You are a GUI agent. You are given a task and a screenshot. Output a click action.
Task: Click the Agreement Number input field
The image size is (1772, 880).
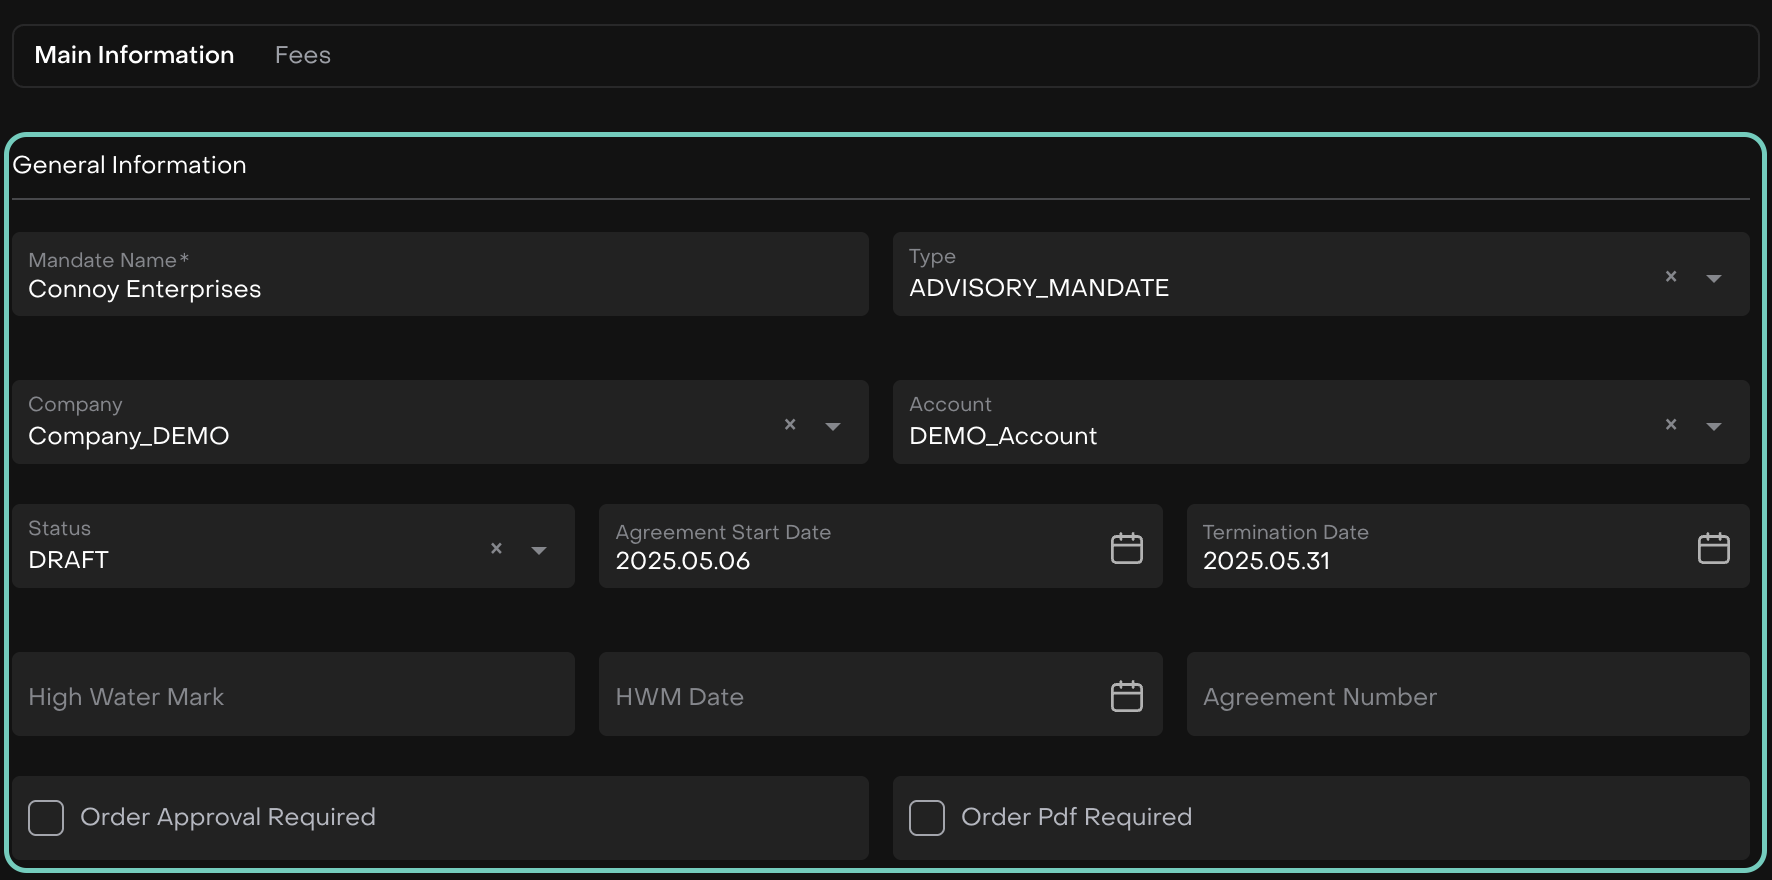click(1467, 696)
